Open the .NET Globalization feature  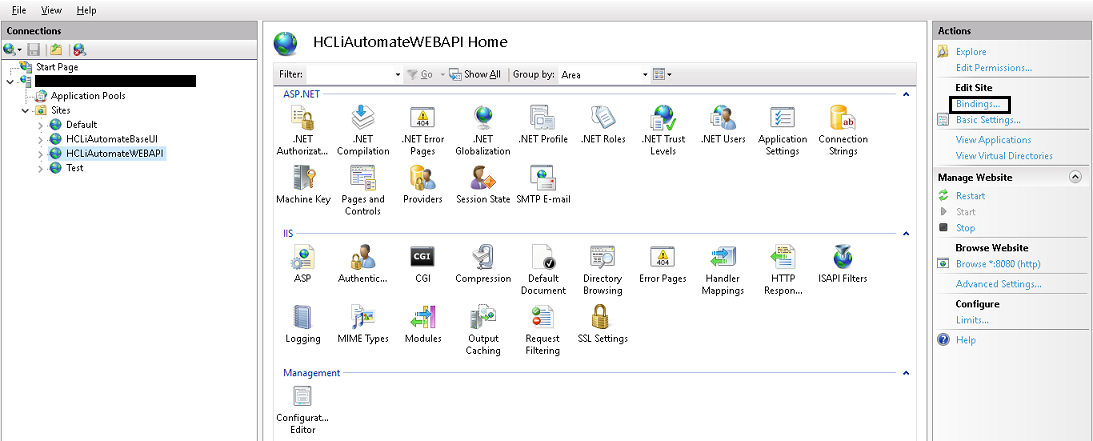(483, 130)
